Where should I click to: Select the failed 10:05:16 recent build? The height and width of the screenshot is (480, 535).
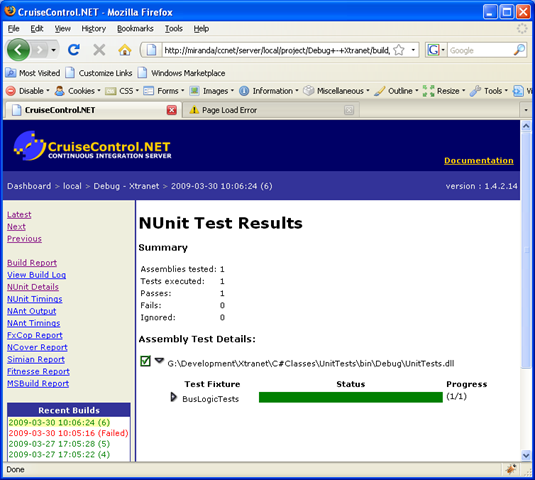pos(68,433)
